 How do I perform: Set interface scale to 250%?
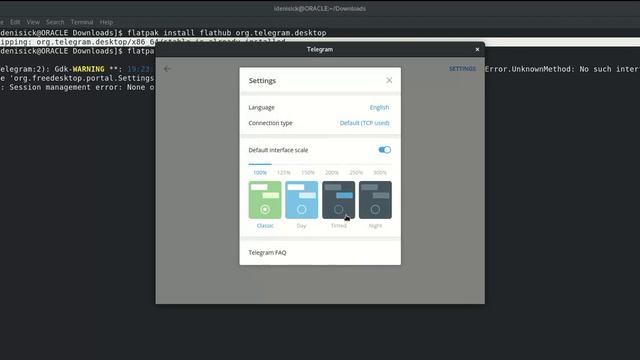[356, 173]
